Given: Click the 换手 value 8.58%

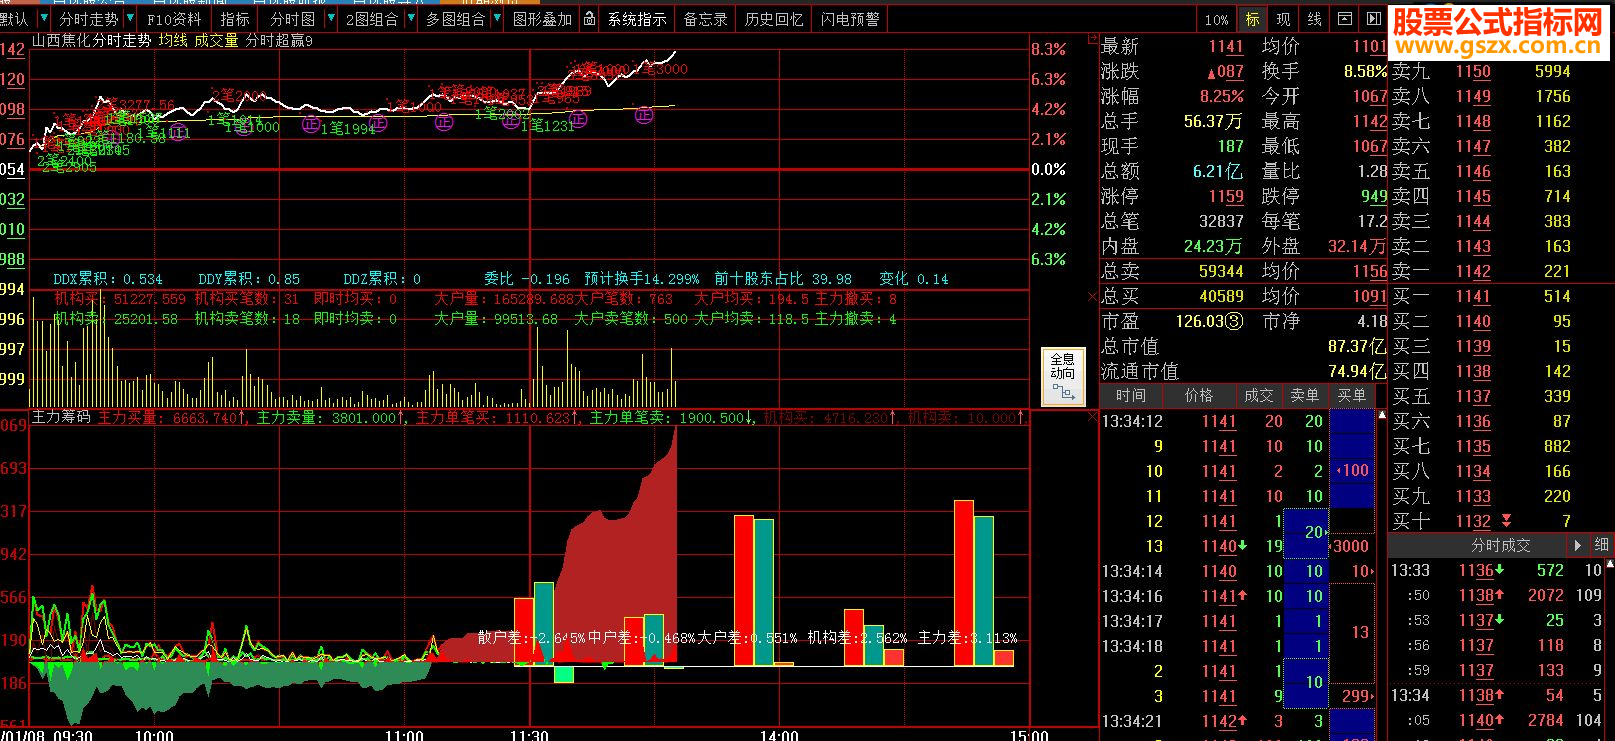Looking at the screenshot, I should 1365,71.
